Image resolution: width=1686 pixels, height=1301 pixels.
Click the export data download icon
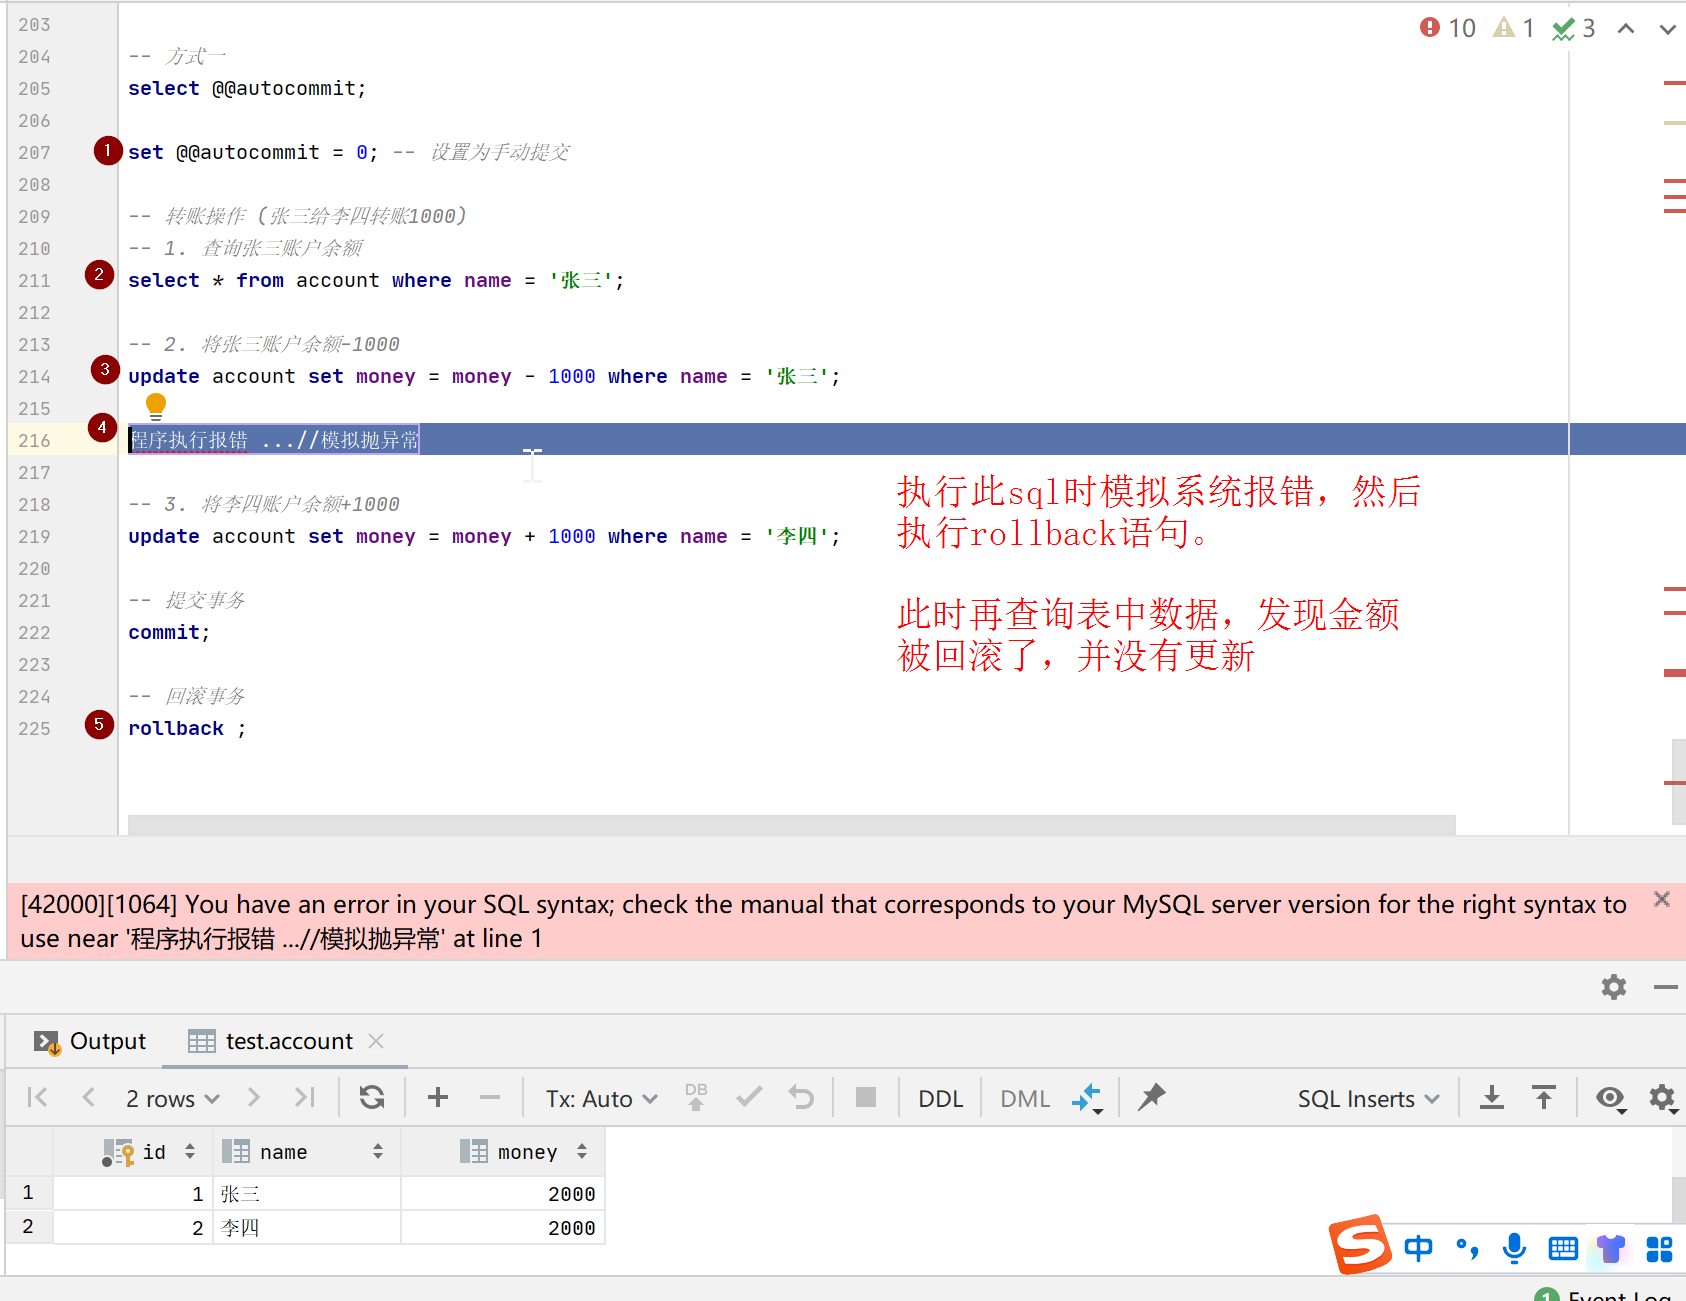pyautogui.click(x=1491, y=1098)
